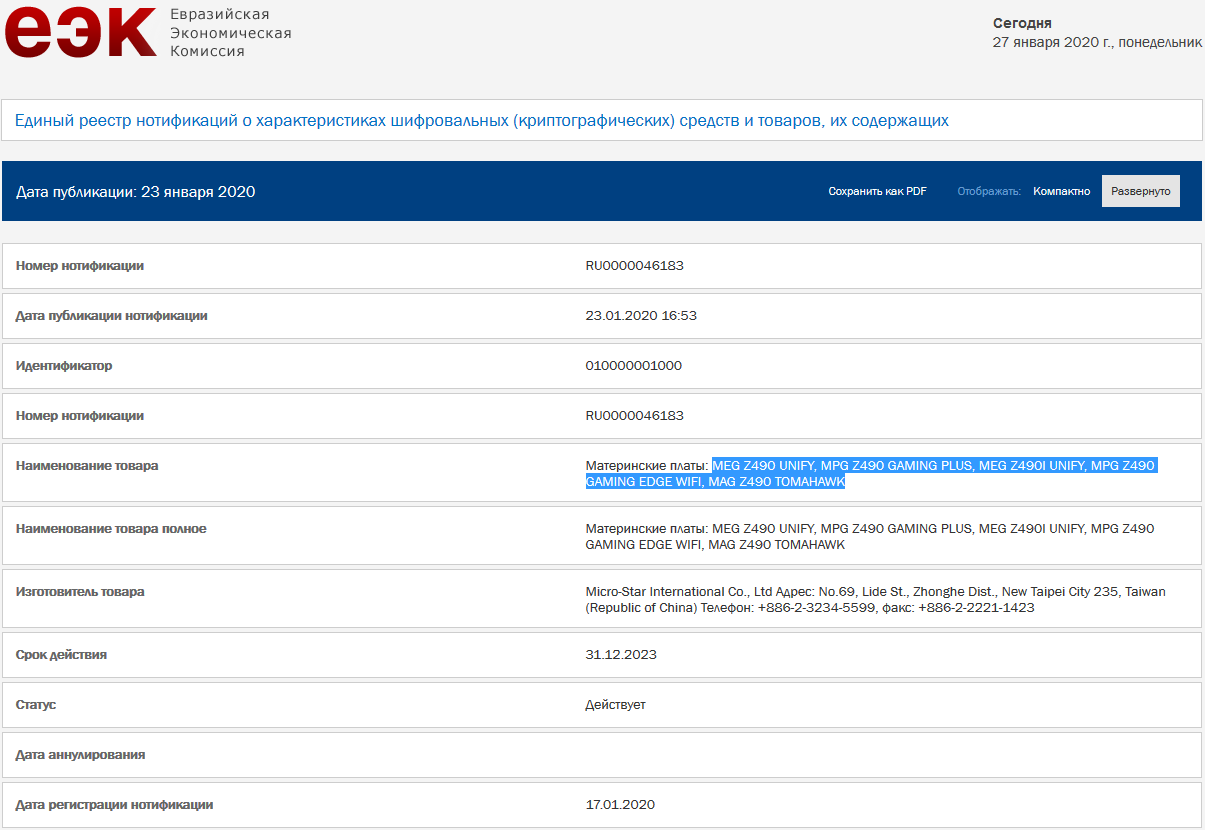Switch display mode to "Компактно"

click(x=1062, y=191)
